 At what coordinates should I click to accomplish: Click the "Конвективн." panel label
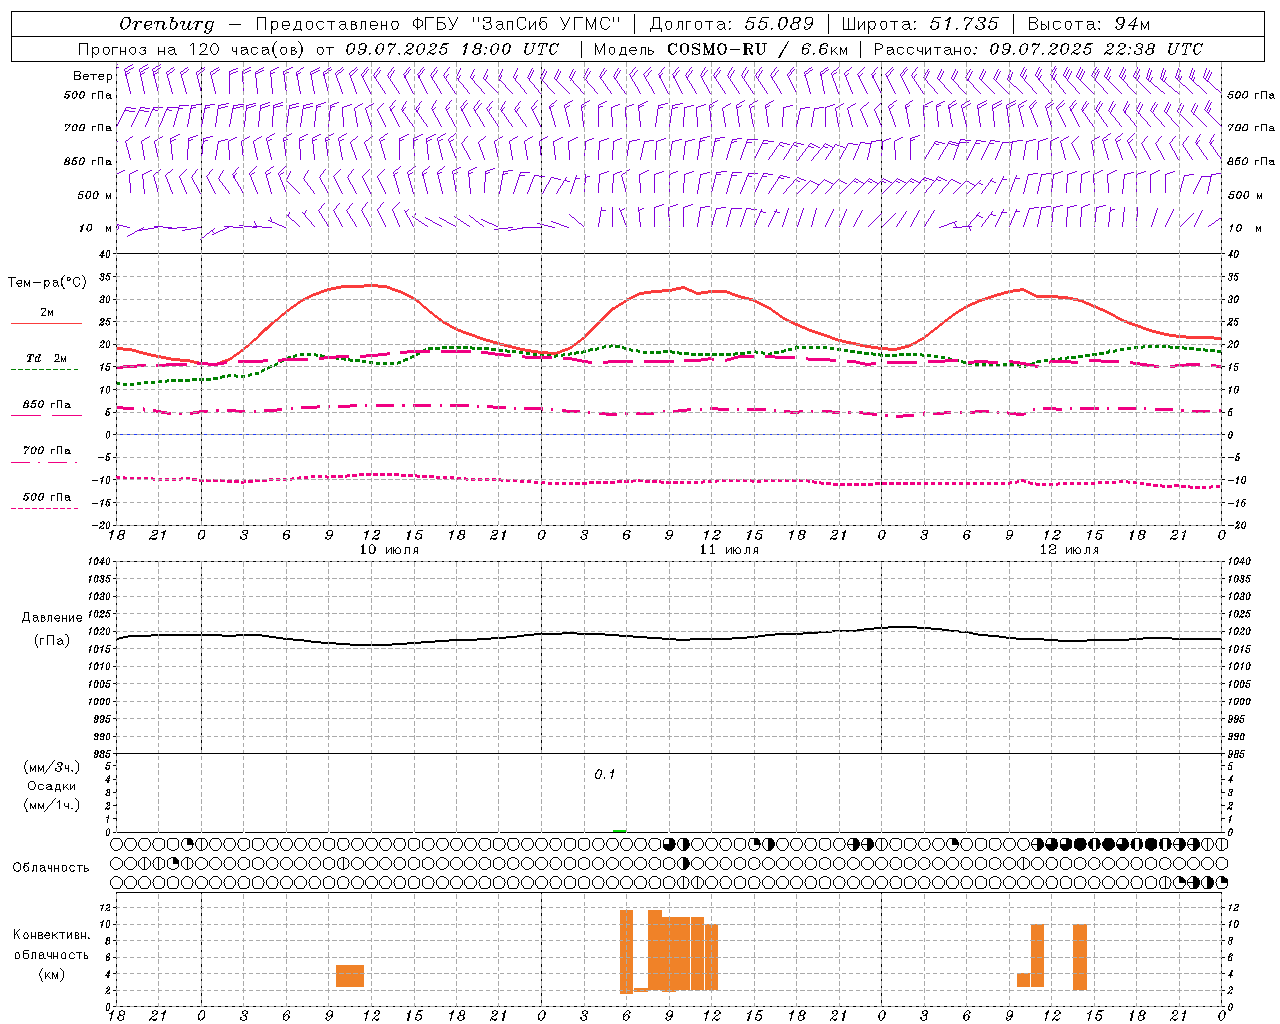[x=52, y=935]
